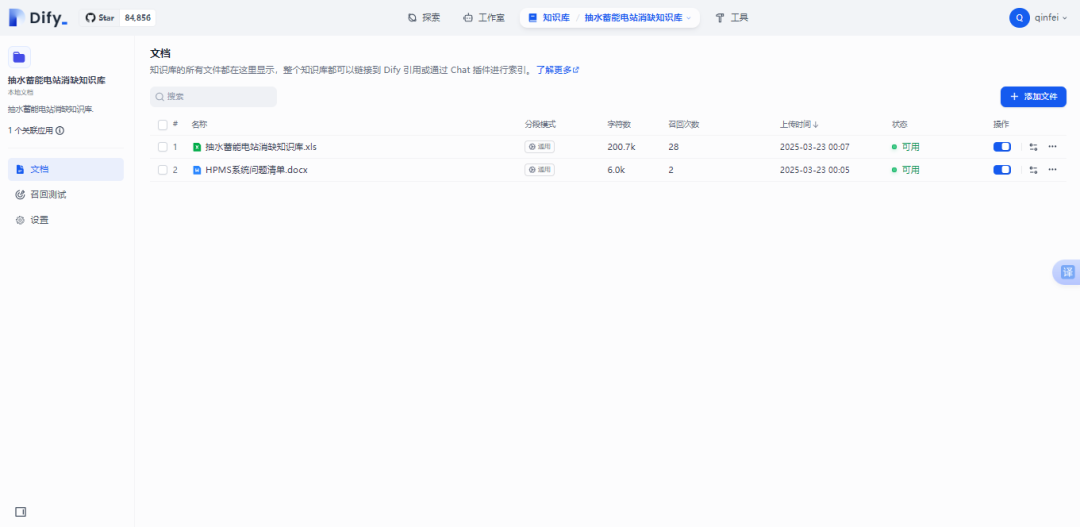
Task: Open the GitHub Star badge
Action: 118,18
